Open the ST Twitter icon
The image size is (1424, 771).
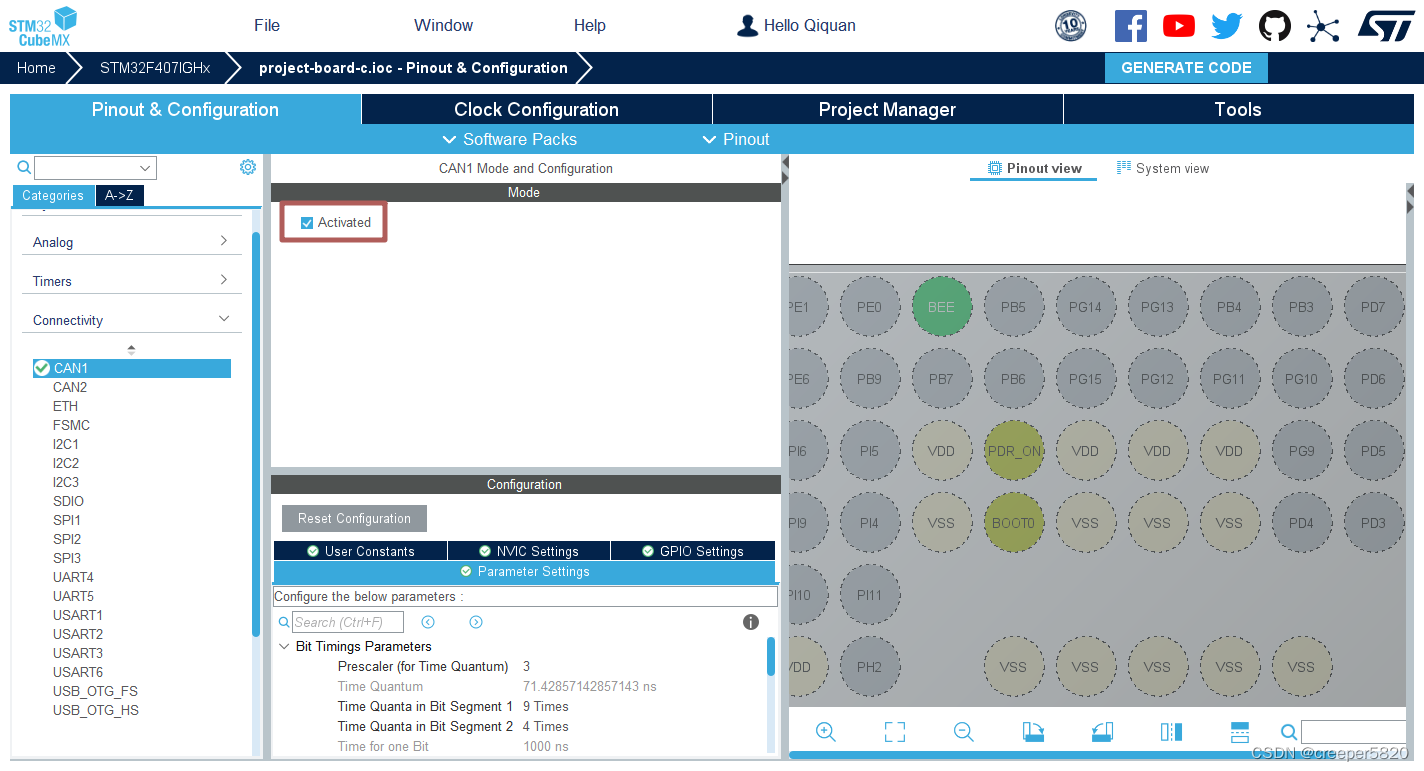(x=1227, y=26)
